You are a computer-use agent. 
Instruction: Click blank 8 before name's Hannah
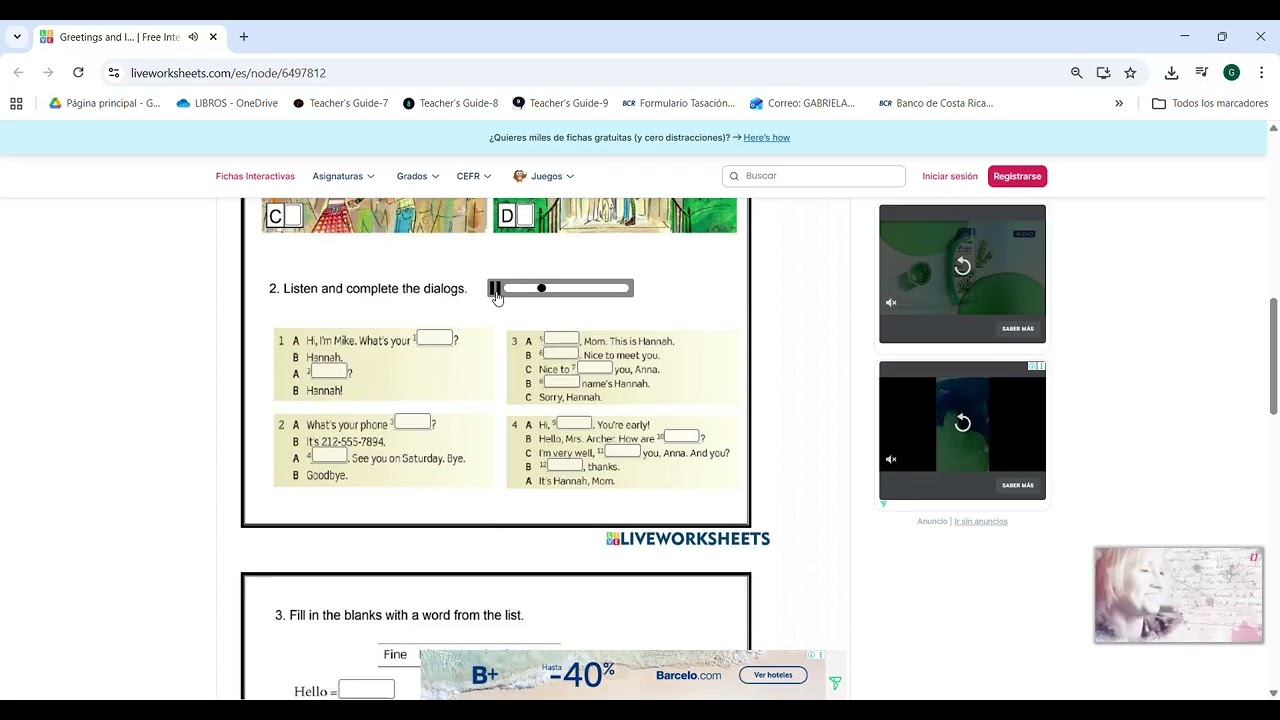click(x=561, y=381)
